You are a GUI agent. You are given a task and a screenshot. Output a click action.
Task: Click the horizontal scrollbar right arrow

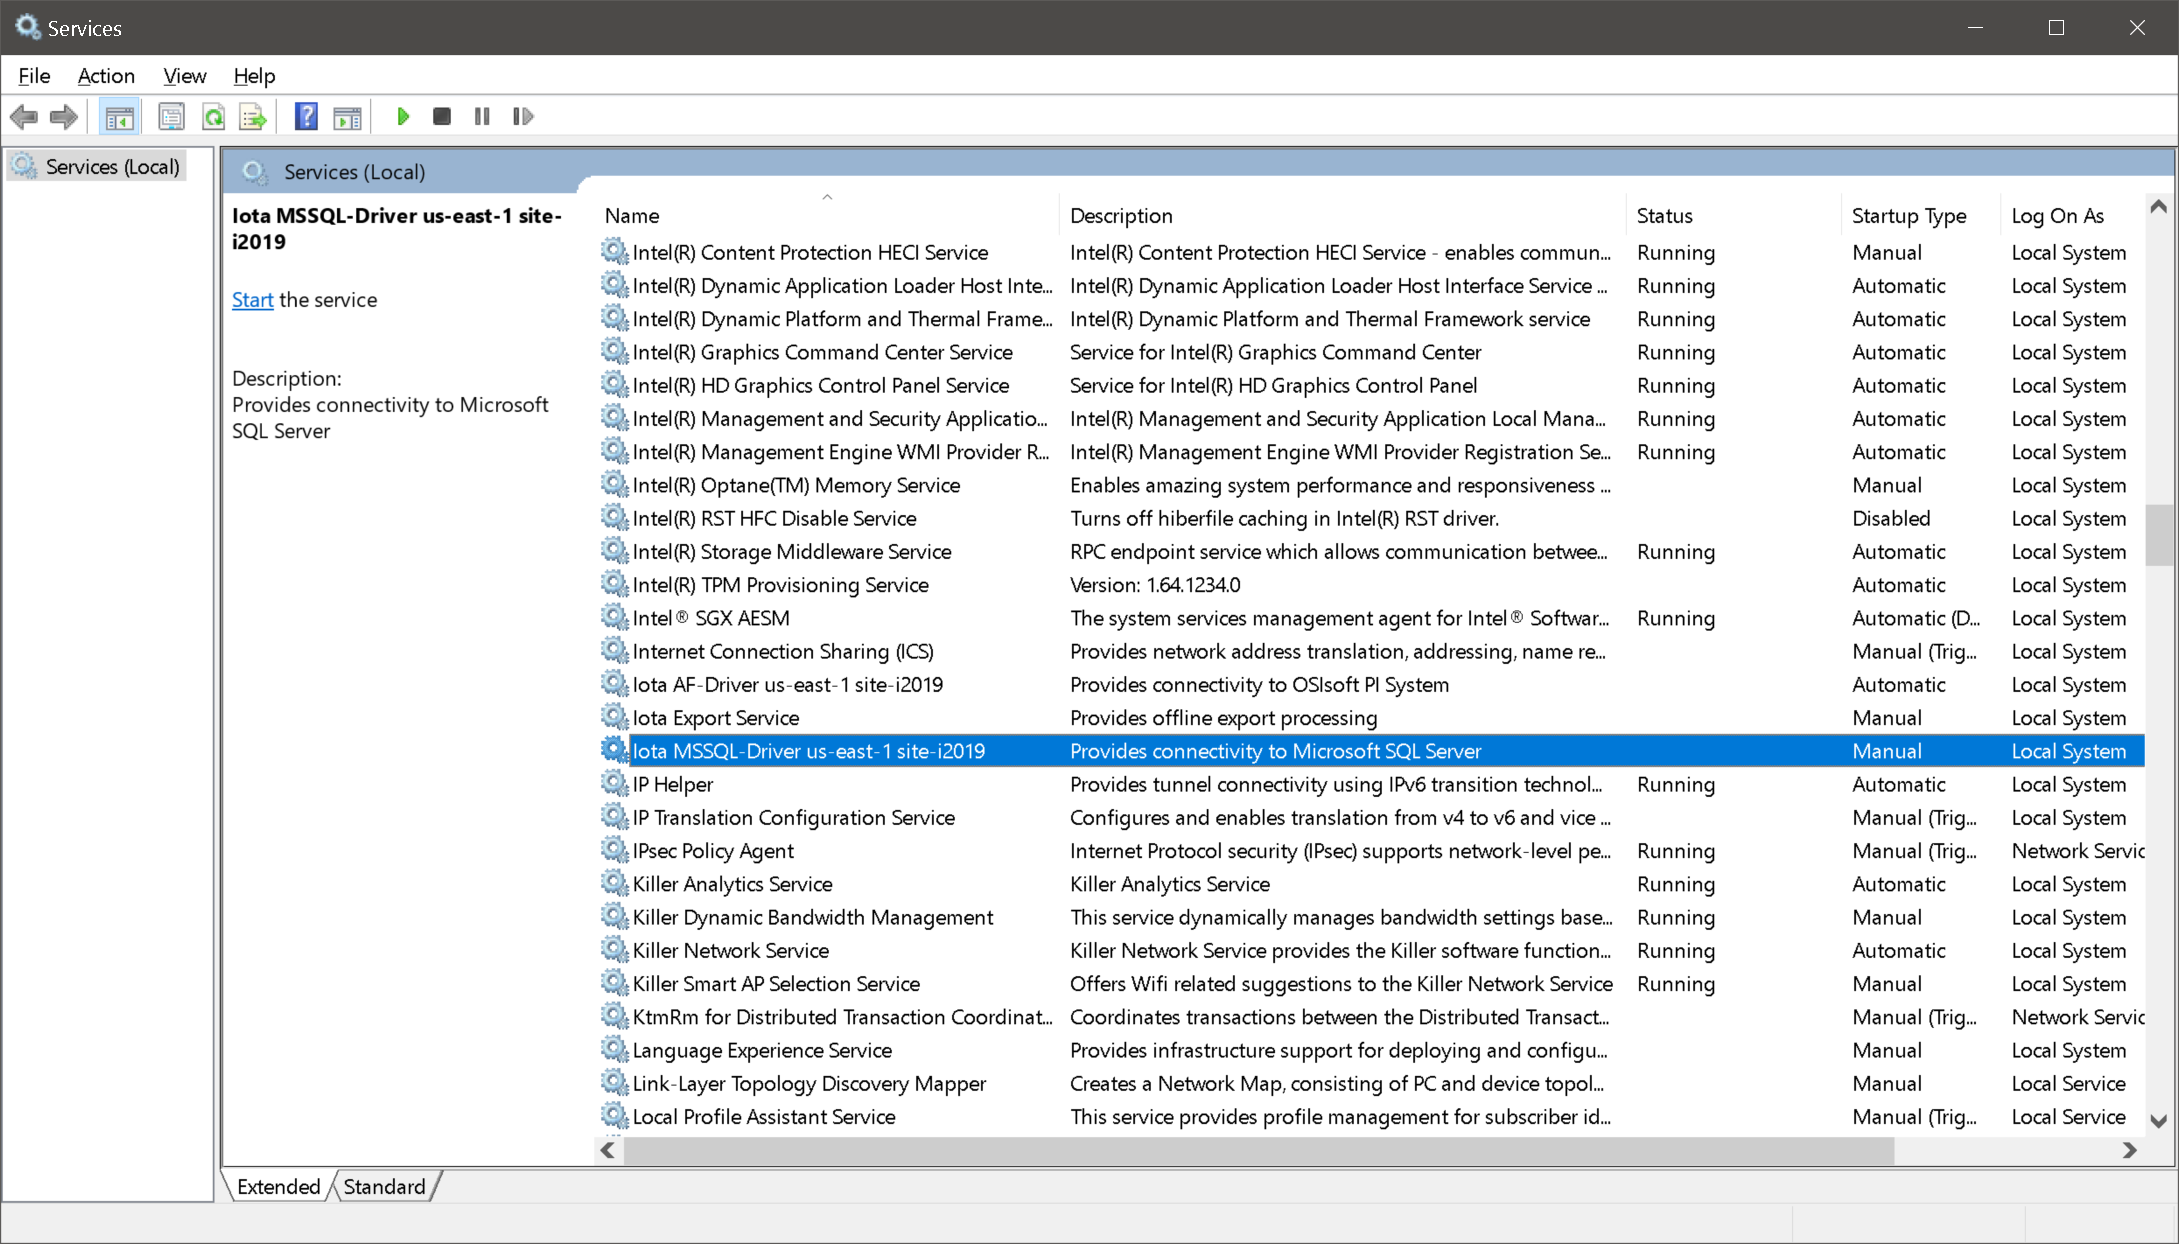coord(2130,1150)
